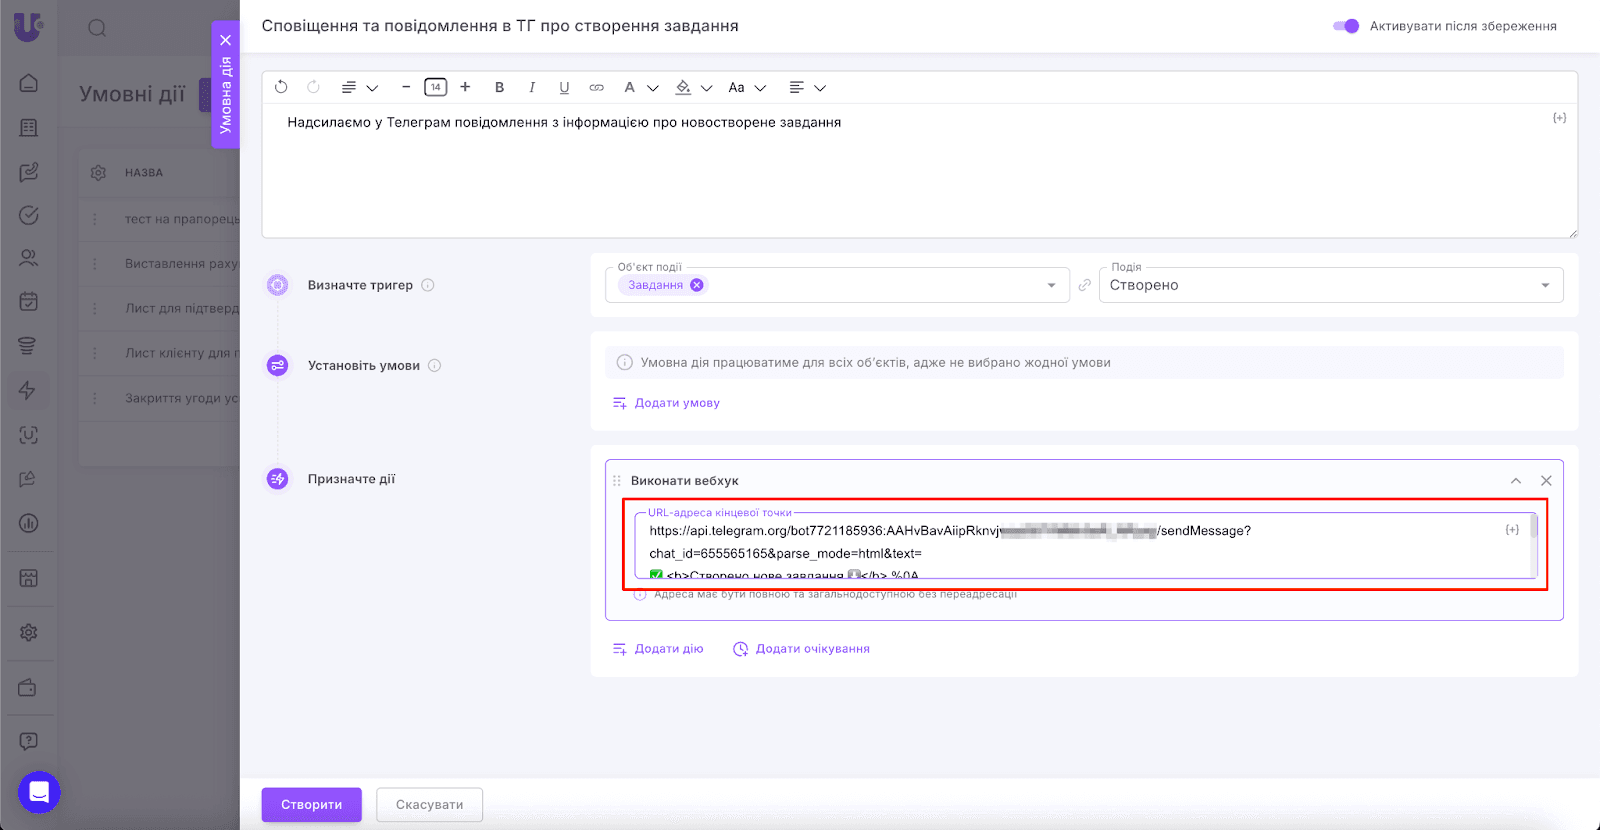
Task: Collapse the 'Виконати вебхук' action block
Action: (1516, 481)
